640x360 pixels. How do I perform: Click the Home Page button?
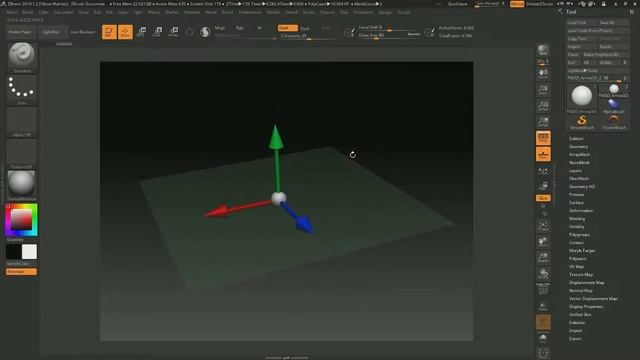pos(20,32)
